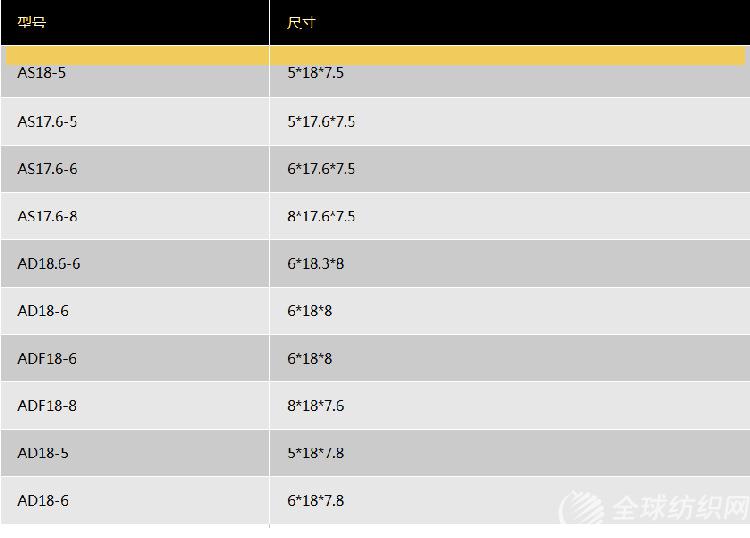
Task: Select the AD18.6-6 model cell
Action: (x=135, y=264)
